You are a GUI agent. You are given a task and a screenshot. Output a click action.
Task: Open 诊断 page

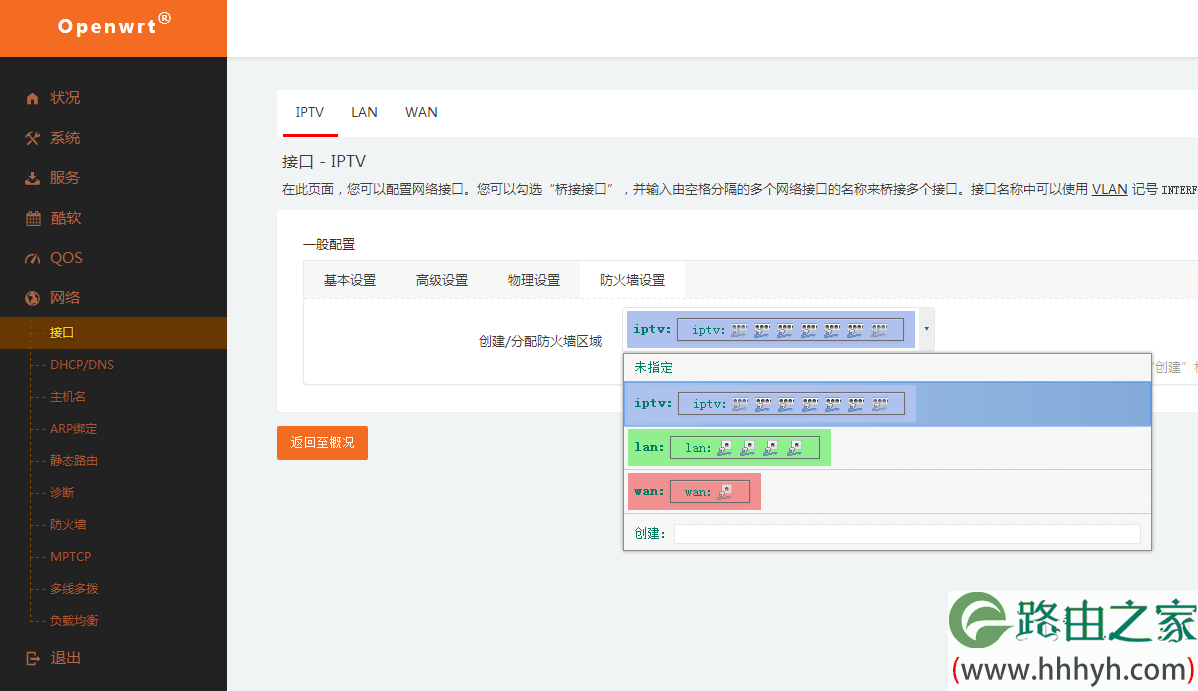[x=62, y=493]
